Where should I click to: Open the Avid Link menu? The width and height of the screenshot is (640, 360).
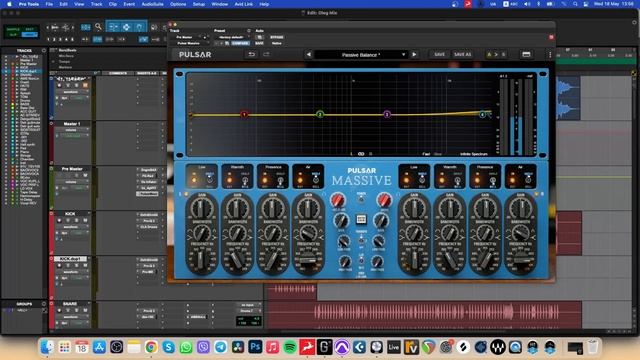[x=243, y=4]
